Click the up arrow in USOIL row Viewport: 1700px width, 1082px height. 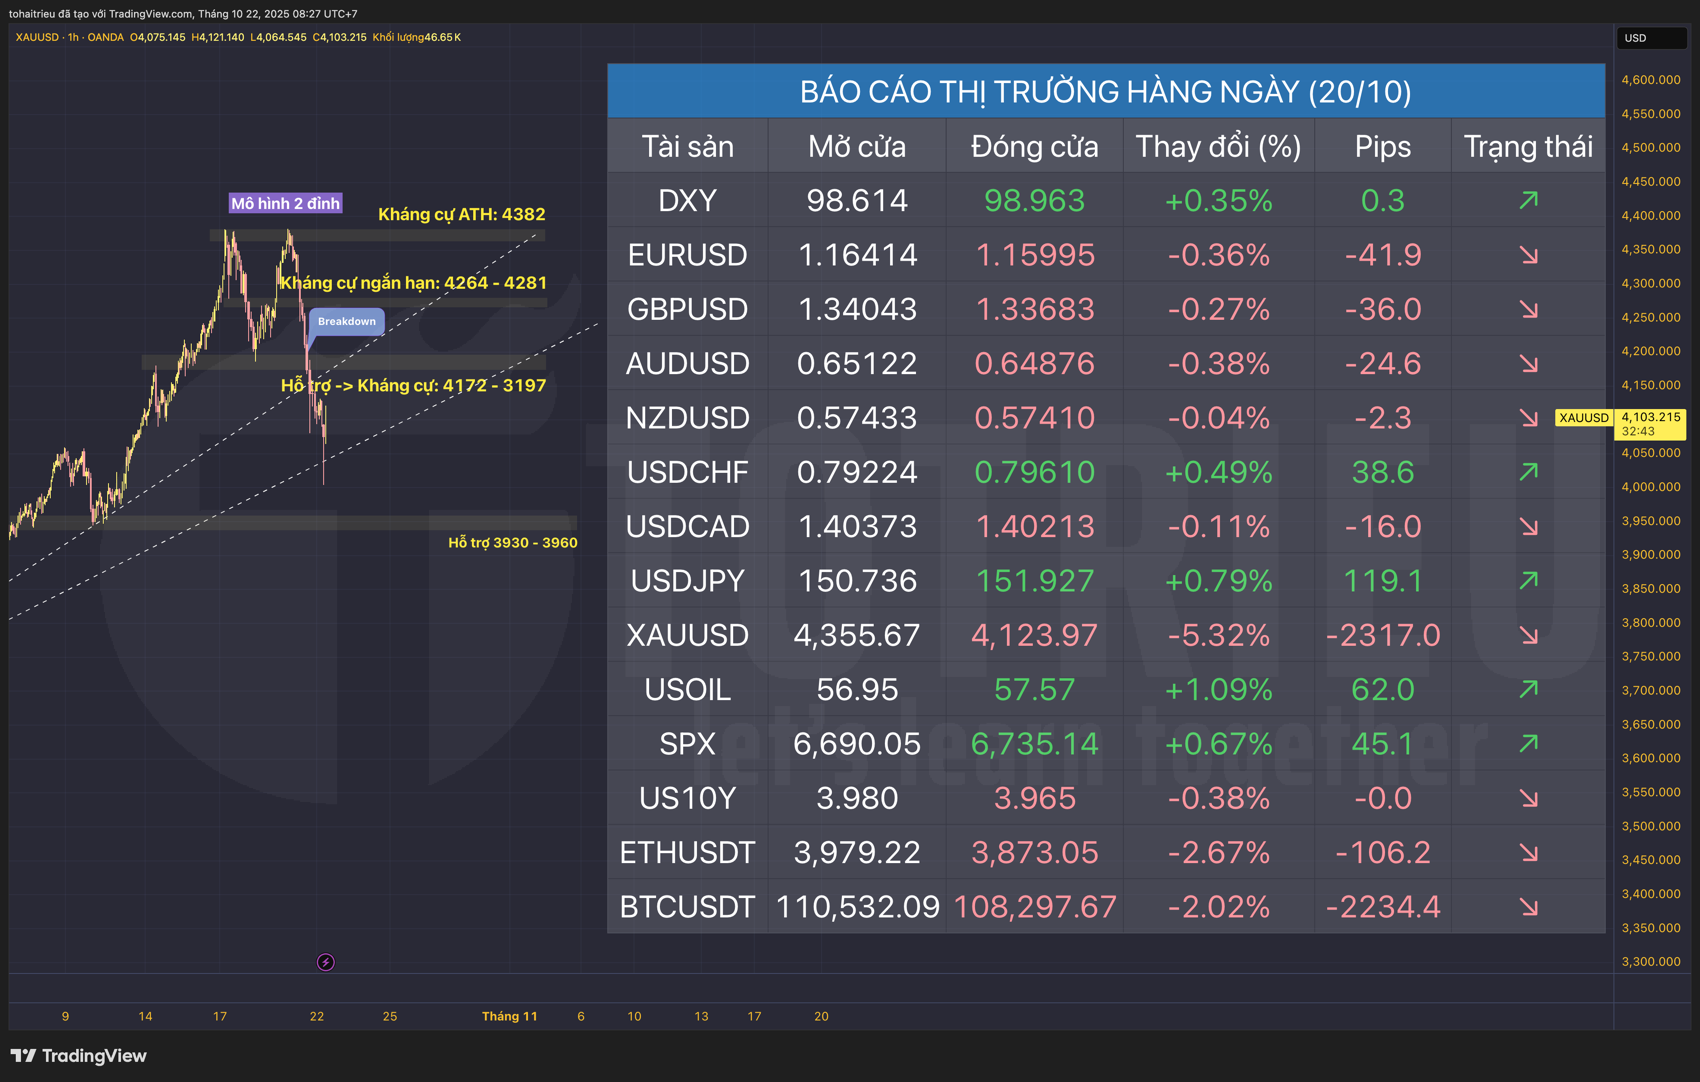1528,689
